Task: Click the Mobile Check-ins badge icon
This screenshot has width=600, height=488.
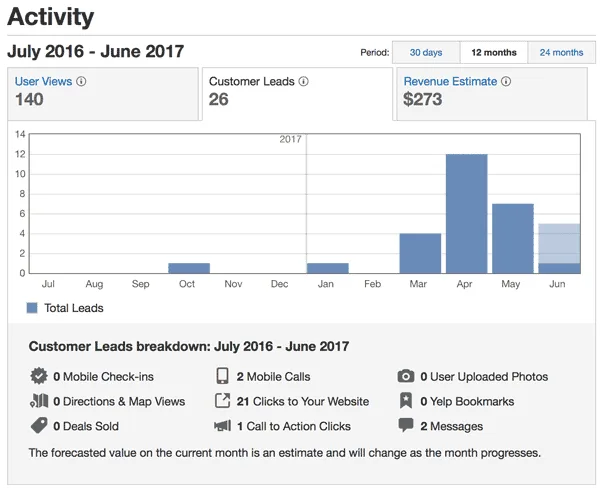Action: point(39,377)
